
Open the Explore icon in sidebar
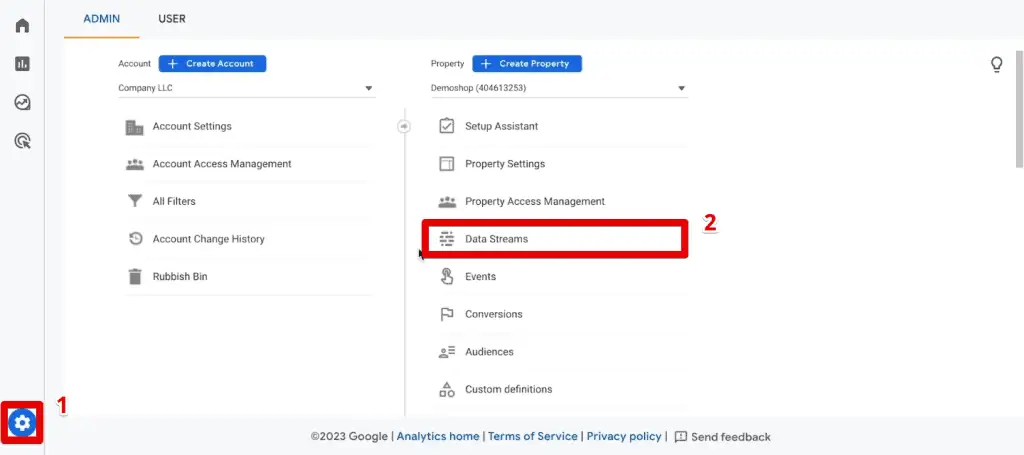point(22,102)
